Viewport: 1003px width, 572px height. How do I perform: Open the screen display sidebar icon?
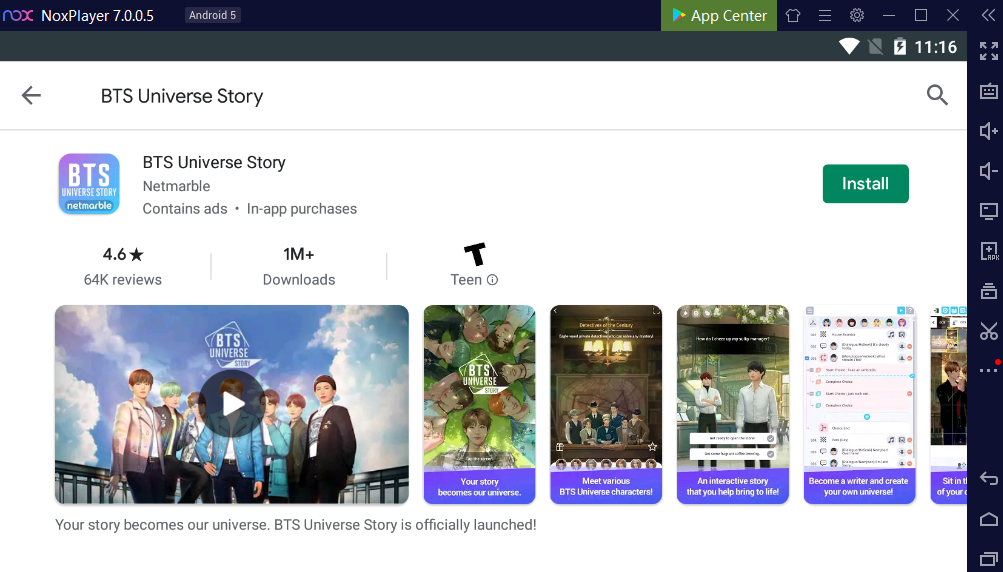tap(989, 211)
